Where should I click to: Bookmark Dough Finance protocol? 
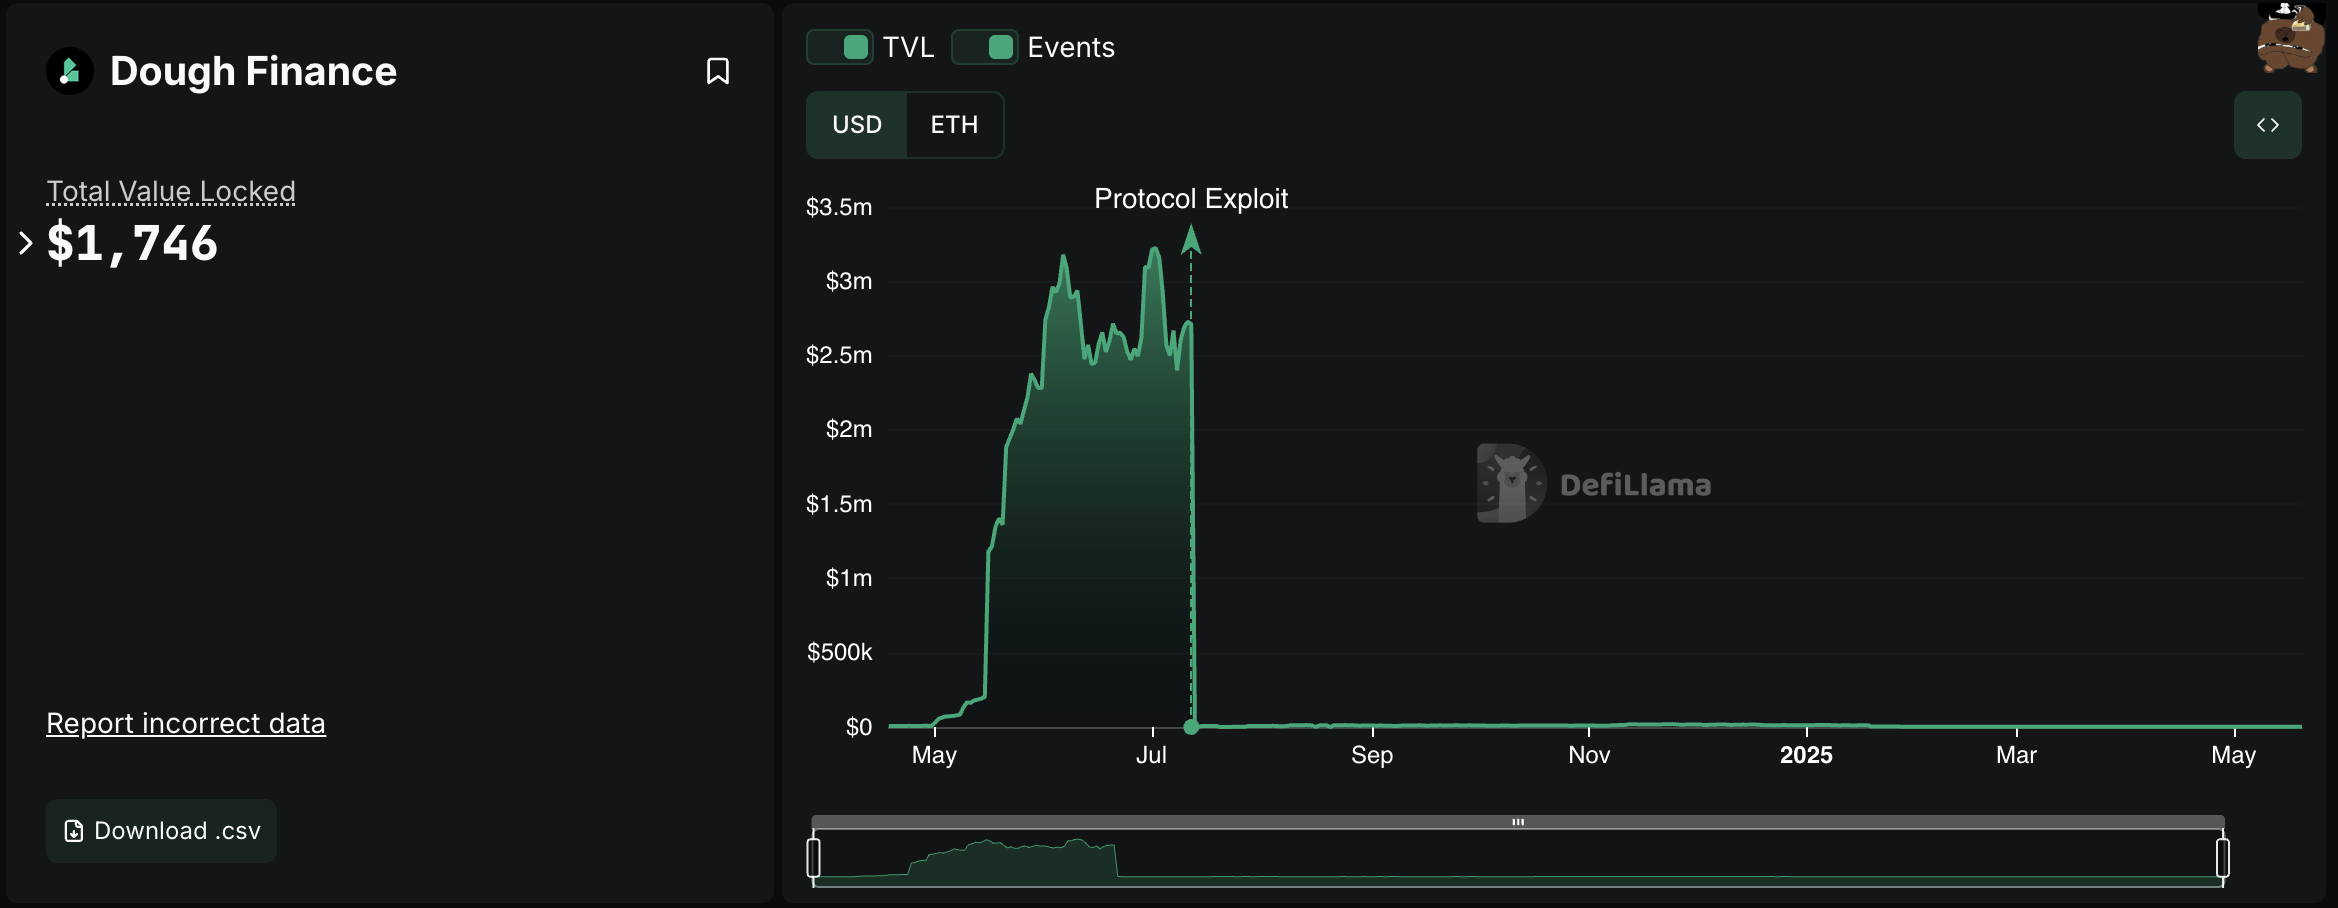click(x=717, y=71)
